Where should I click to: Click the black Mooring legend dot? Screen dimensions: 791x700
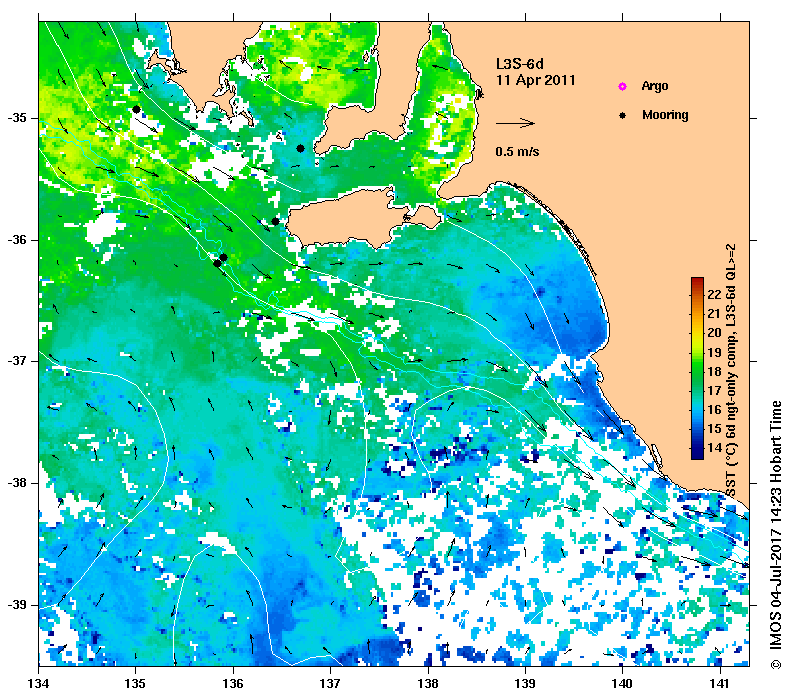tap(623, 115)
